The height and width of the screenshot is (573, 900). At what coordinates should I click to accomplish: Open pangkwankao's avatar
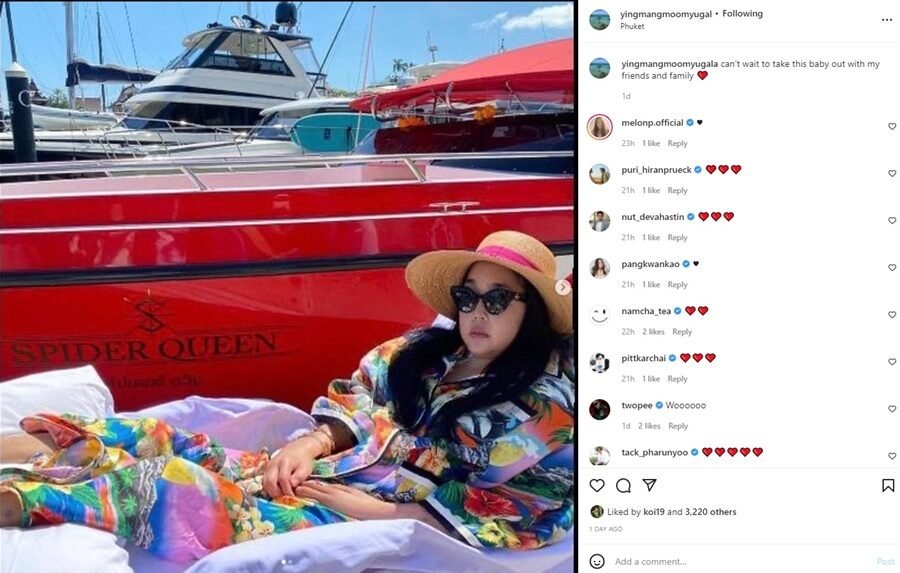click(x=600, y=268)
